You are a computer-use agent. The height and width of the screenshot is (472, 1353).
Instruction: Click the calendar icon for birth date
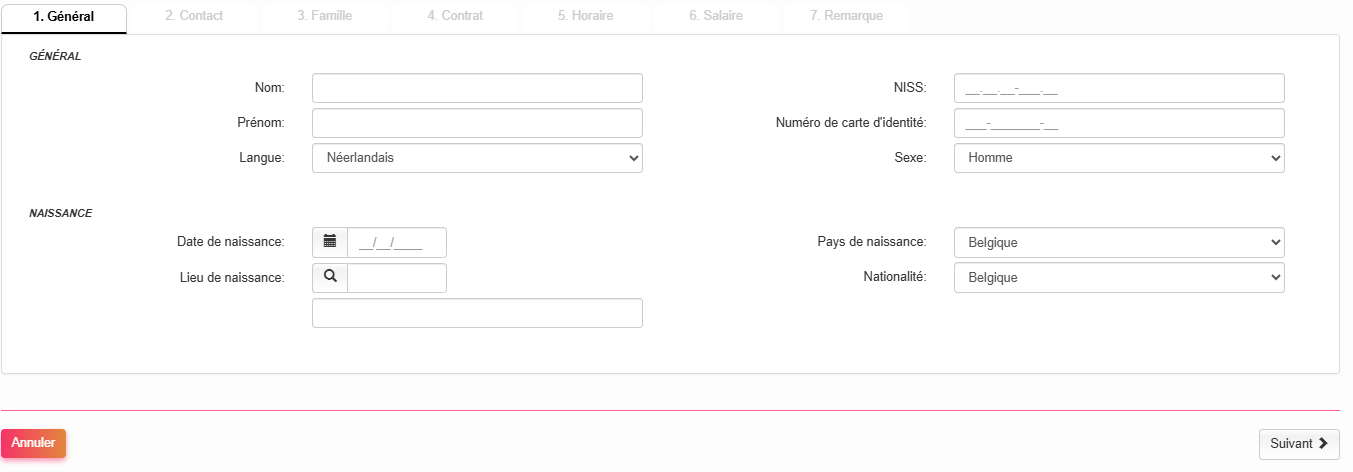330,243
